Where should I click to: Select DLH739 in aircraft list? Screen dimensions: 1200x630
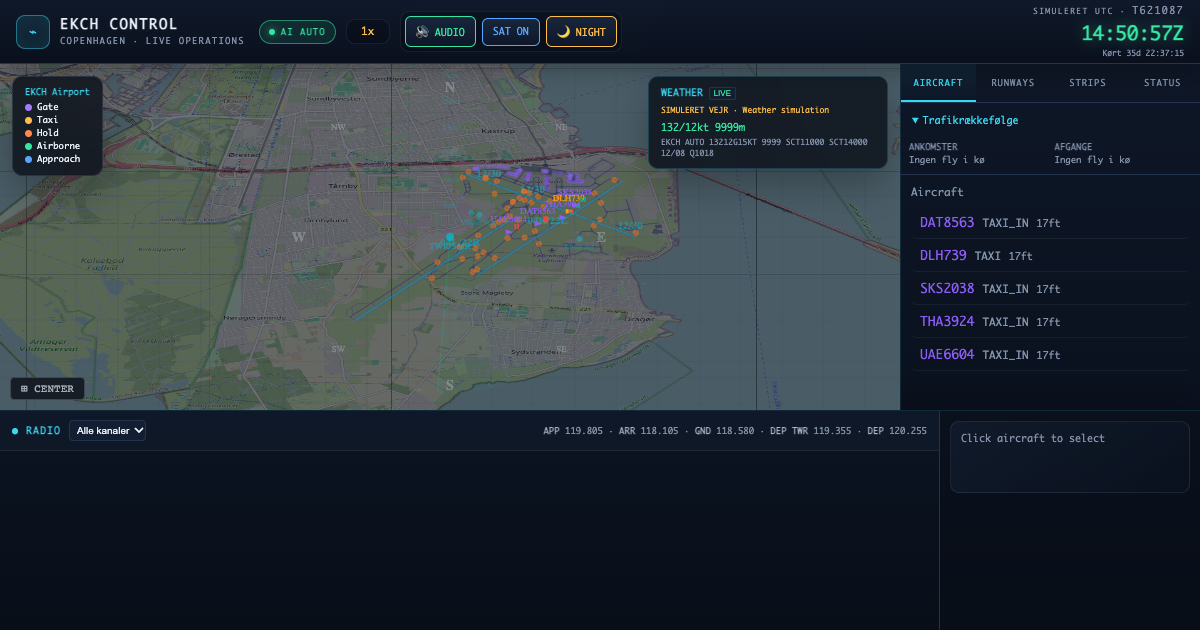click(1050, 255)
